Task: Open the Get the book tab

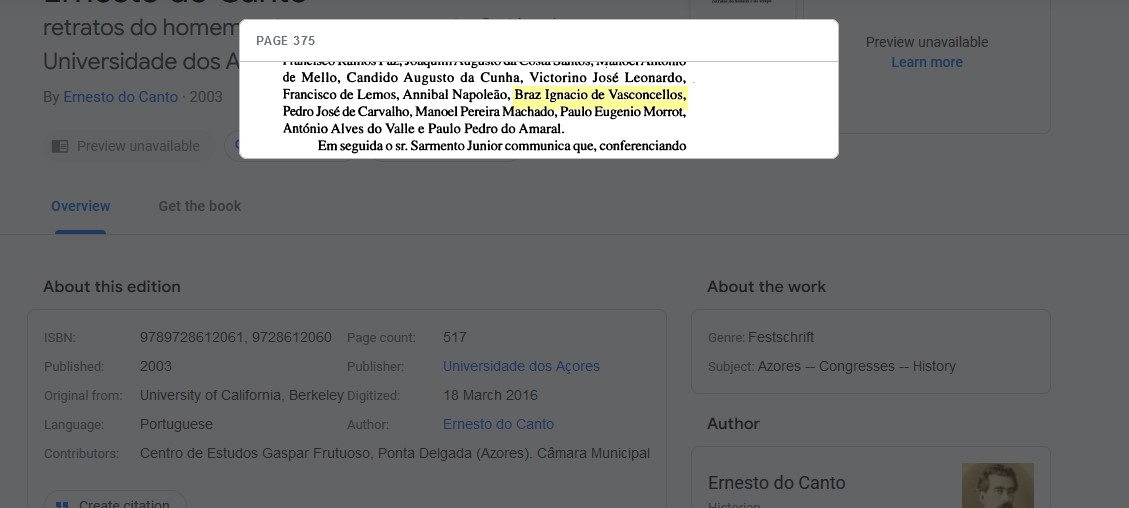Action: [199, 206]
